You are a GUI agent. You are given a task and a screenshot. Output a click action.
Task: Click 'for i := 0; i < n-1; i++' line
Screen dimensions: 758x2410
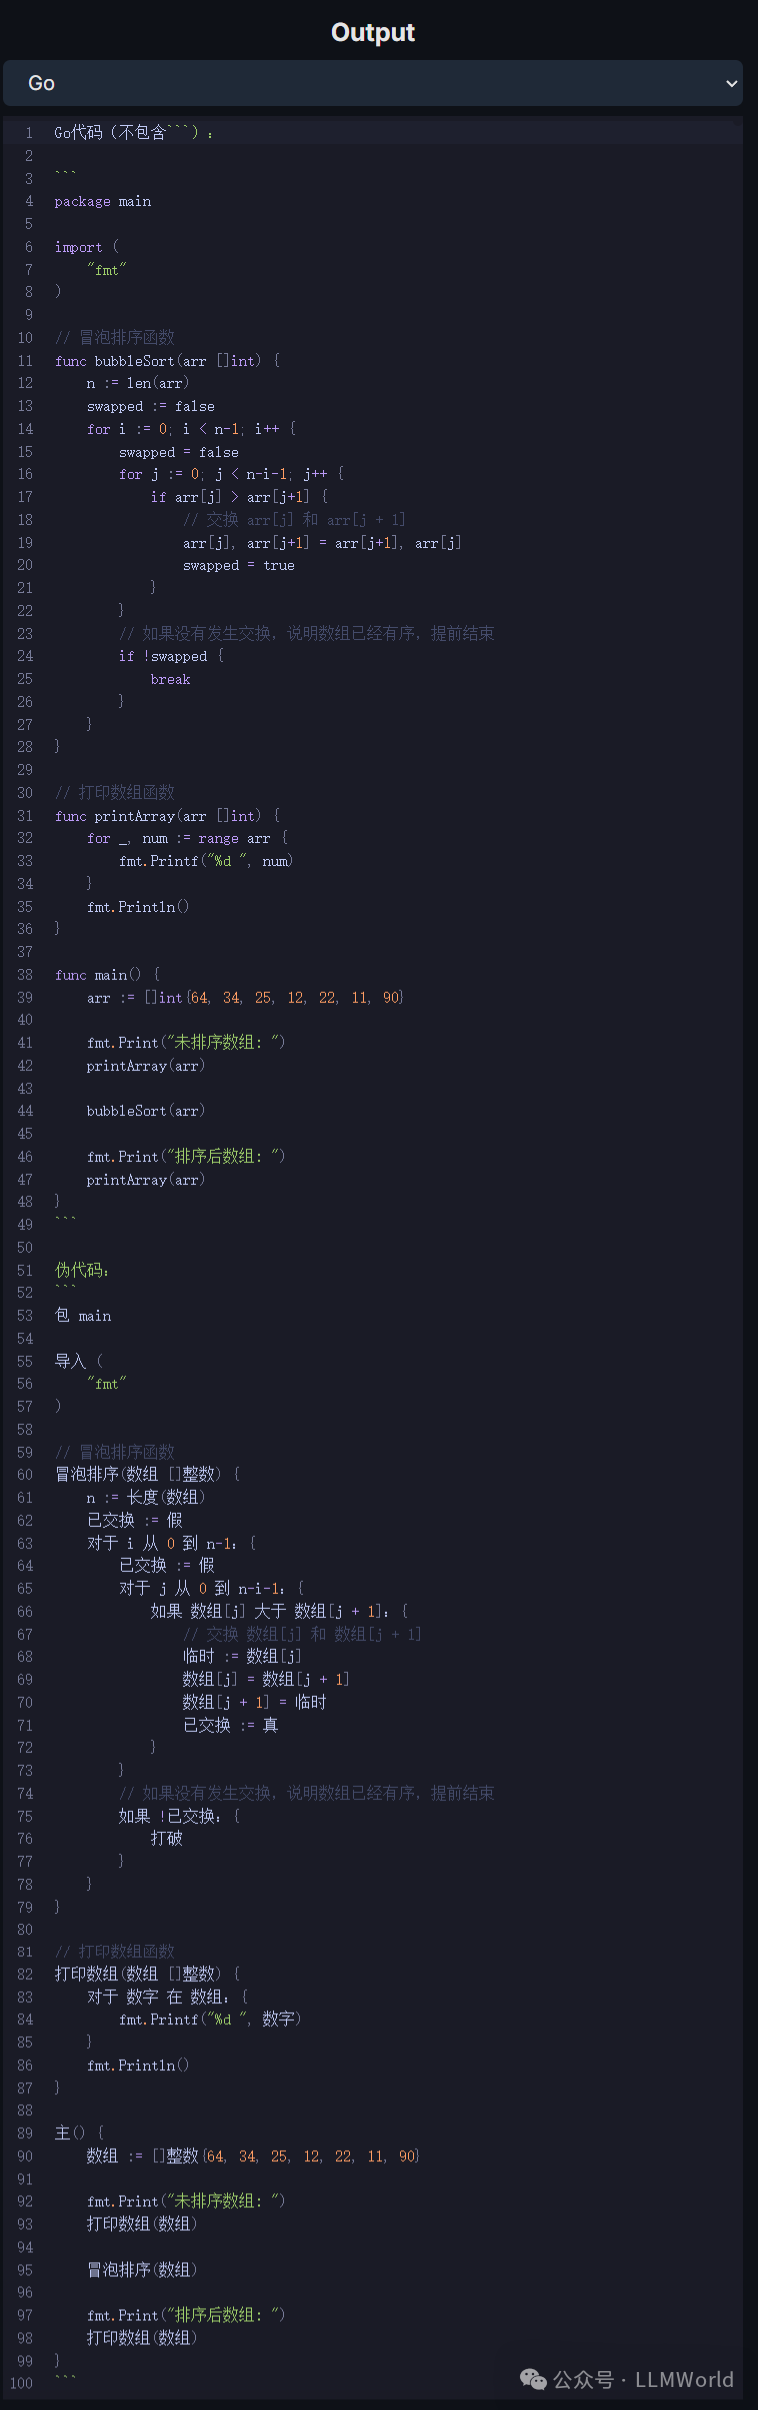pos(191,429)
